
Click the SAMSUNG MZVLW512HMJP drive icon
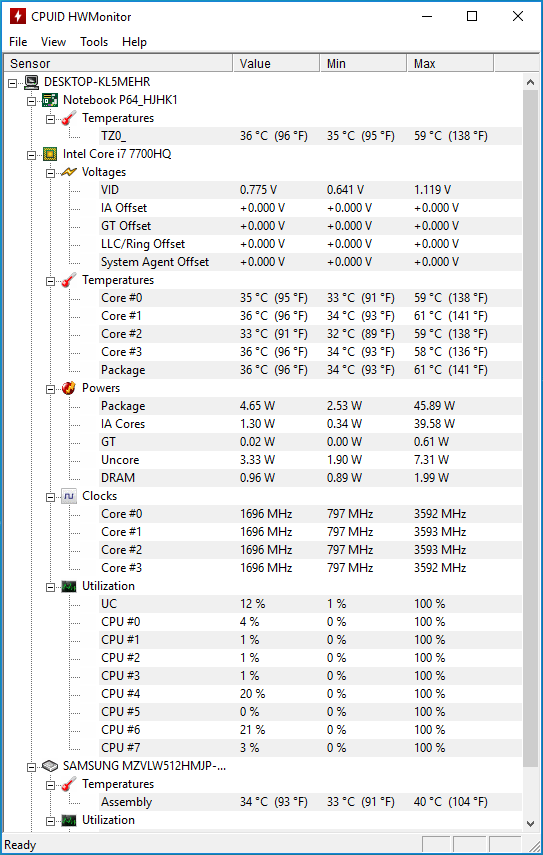coord(51,766)
